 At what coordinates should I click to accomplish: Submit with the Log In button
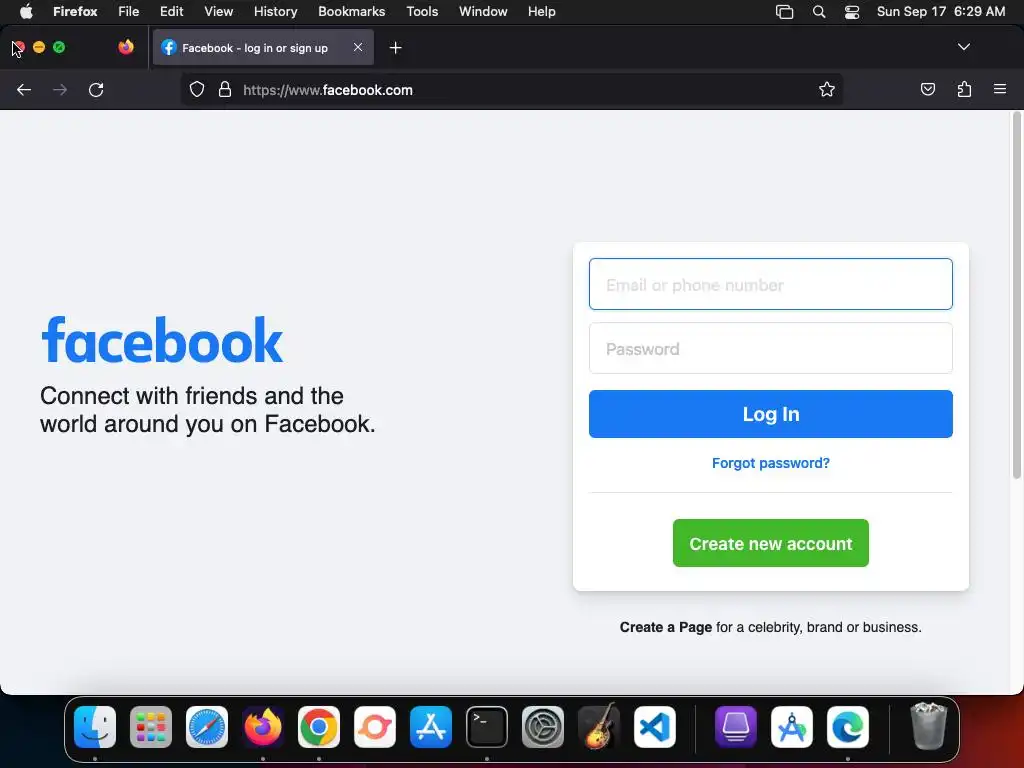click(771, 414)
